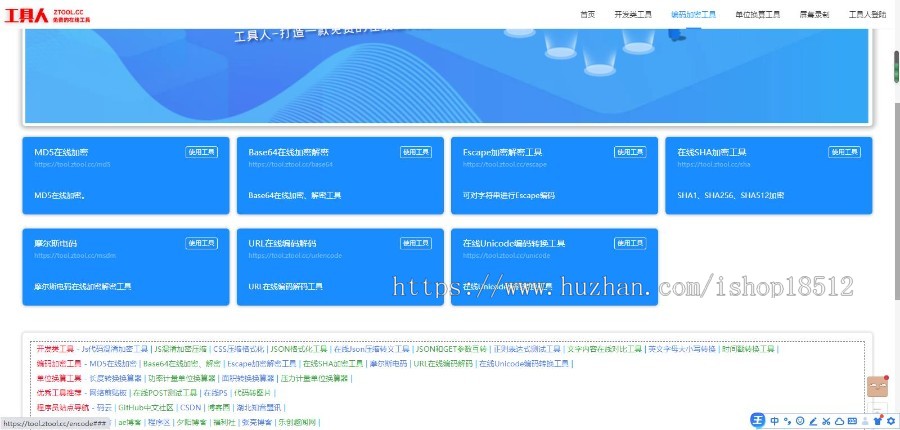900x430 pixels.
Task: Open the JSON格式化工具 footer link
Action: [298, 348]
